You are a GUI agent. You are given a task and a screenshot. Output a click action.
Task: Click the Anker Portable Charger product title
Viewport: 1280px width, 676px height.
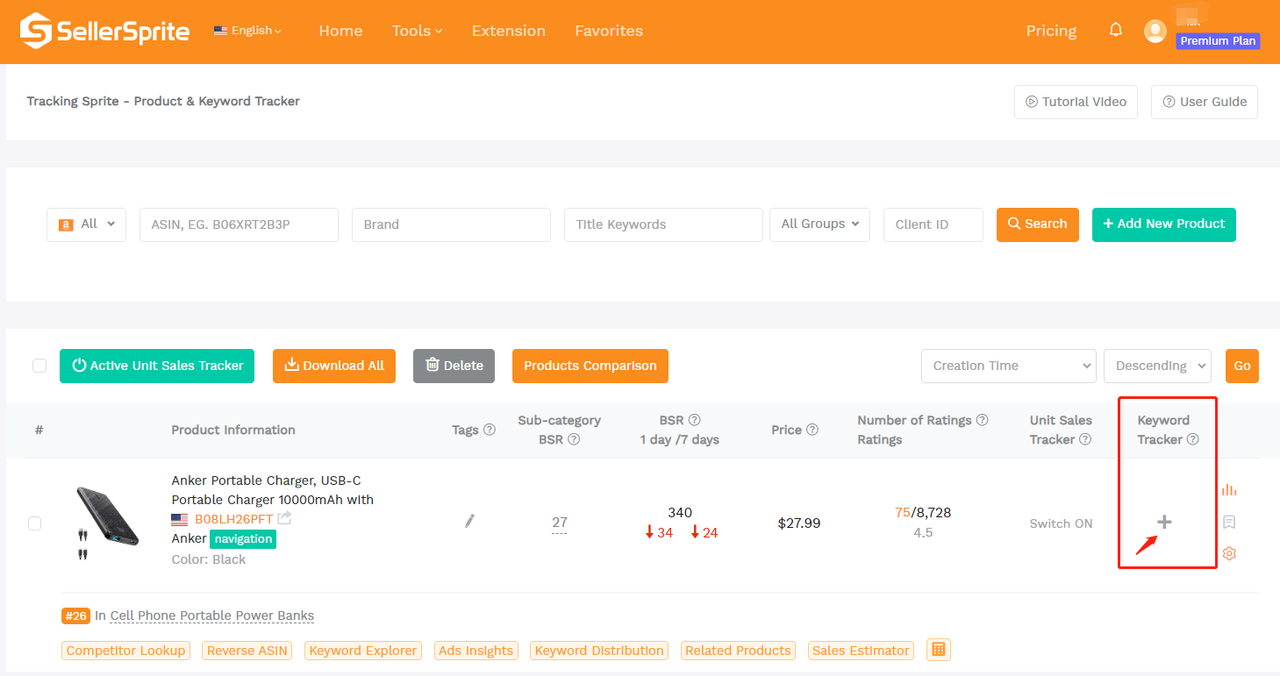(273, 490)
